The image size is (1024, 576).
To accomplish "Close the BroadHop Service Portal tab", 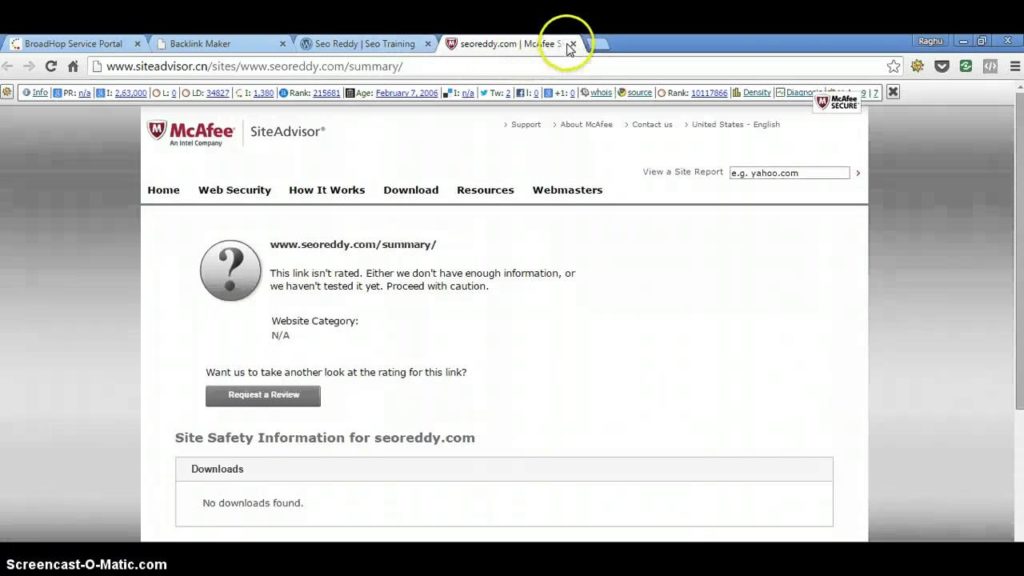I will click(x=137, y=44).
